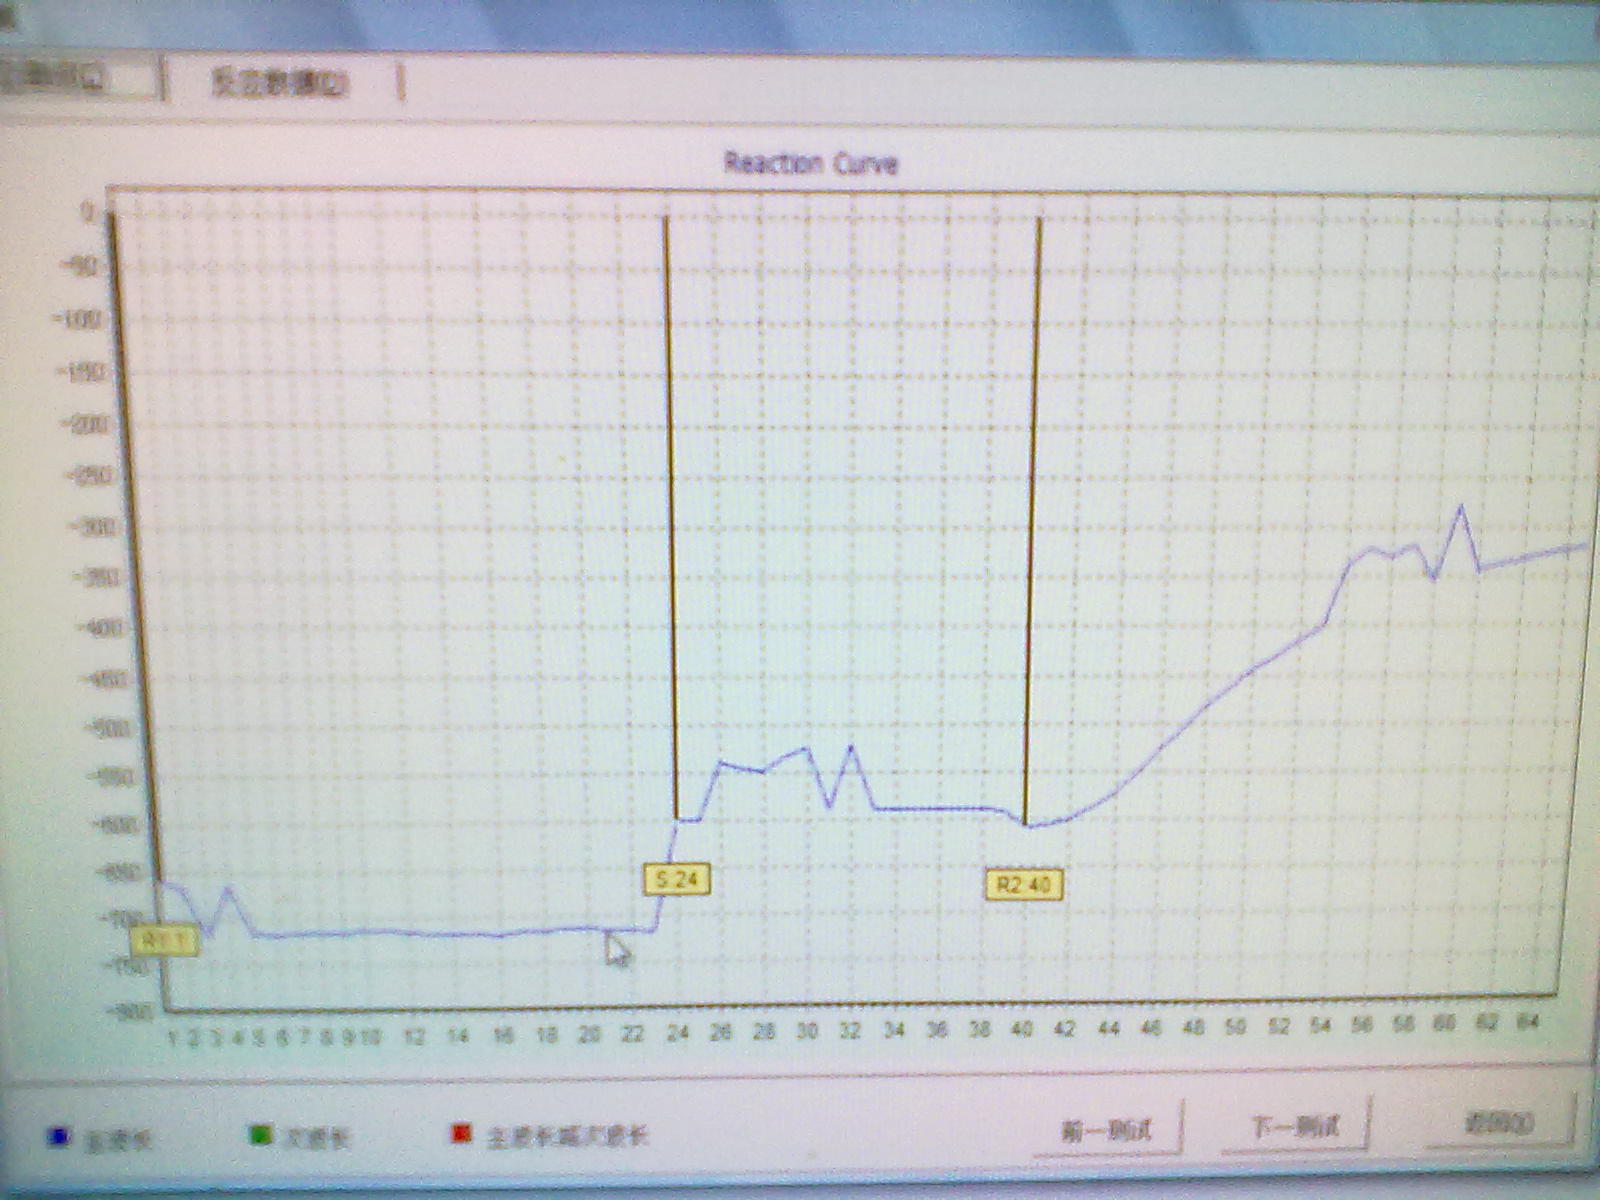Select the yellow S:24 marker label
The width and height of the screenshot is (1600, 1200).
point(677,879)
